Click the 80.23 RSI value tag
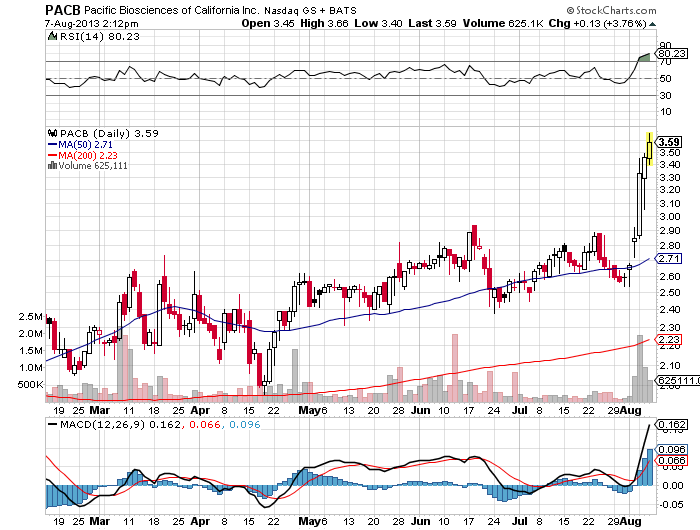 [671, 54]
